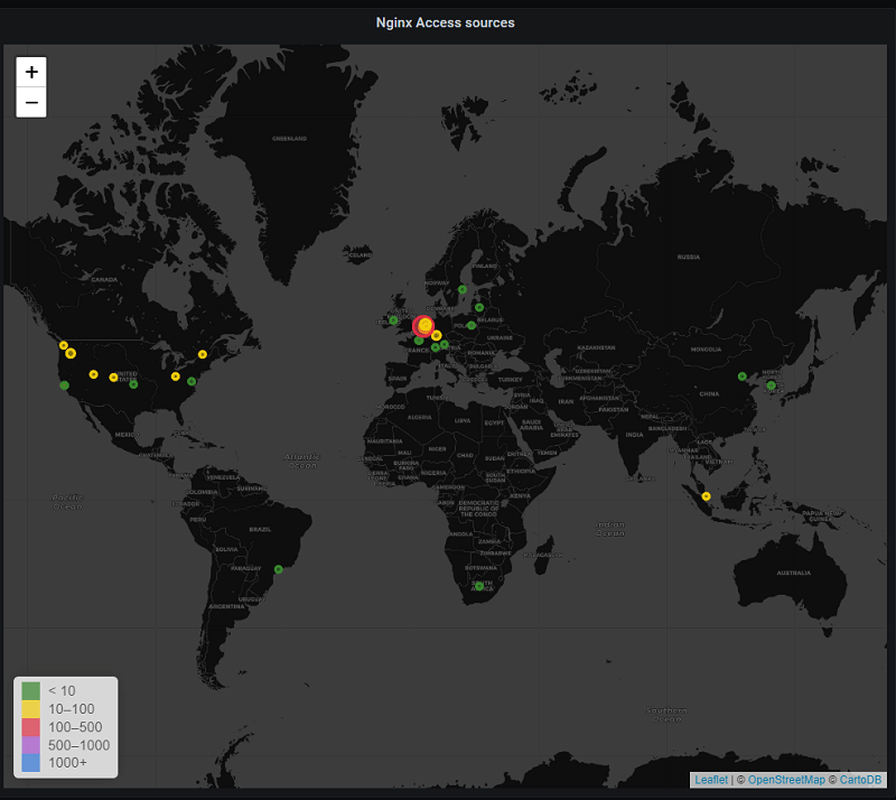The image size is (896, 800).
Task: Click the 'INDIA' map label
Action: point(634,434)
